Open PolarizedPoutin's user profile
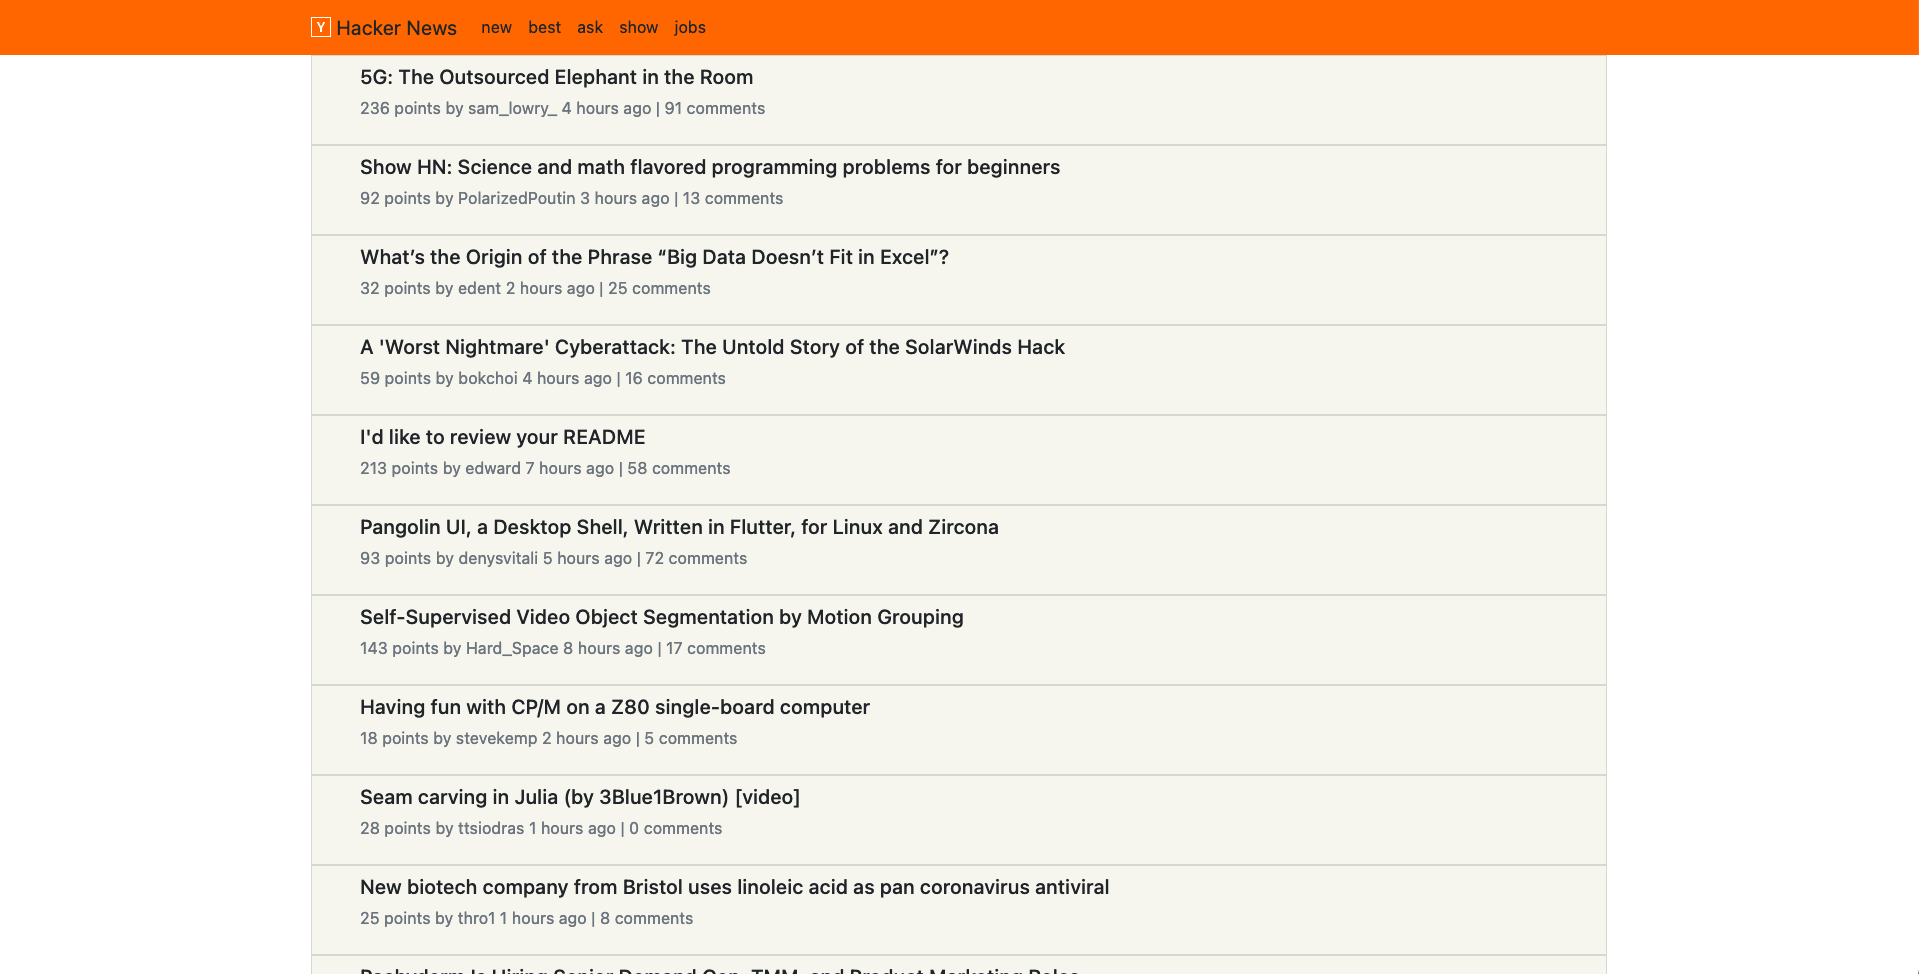Image resolution: width=1919 pixels, height=974 pixels. (x=516, y=198)
